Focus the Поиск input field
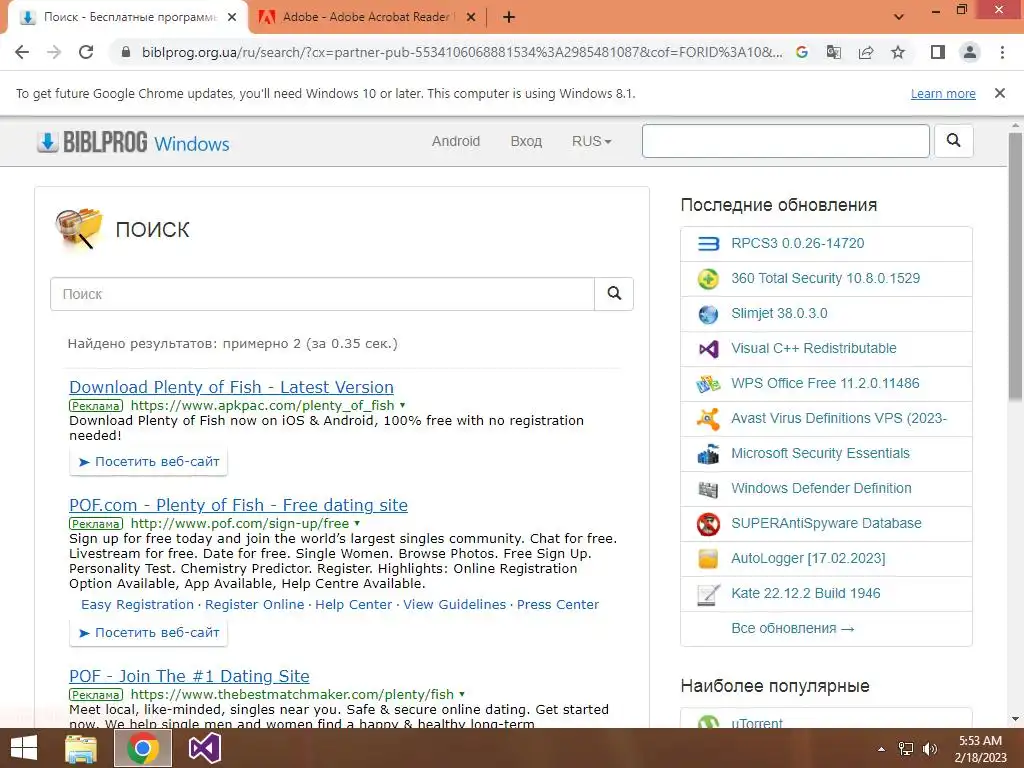This screenshot has width=1024, height=768. (x=323, y=294)
